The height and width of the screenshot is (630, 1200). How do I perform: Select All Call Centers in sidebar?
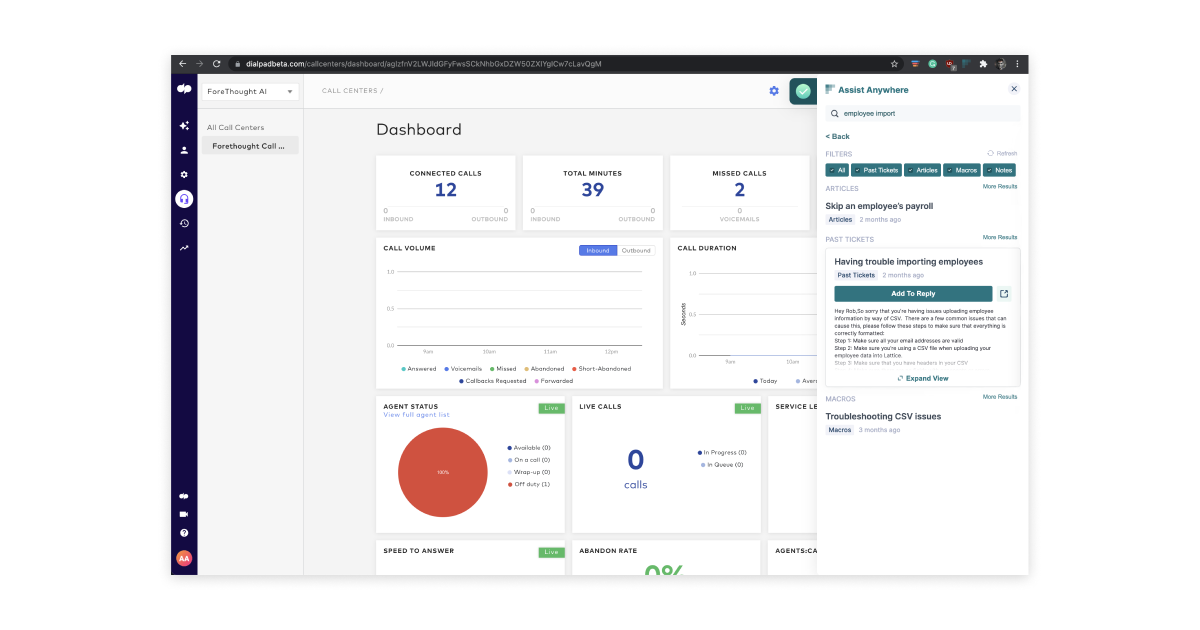pyautogui.click(x=236, y=128)
